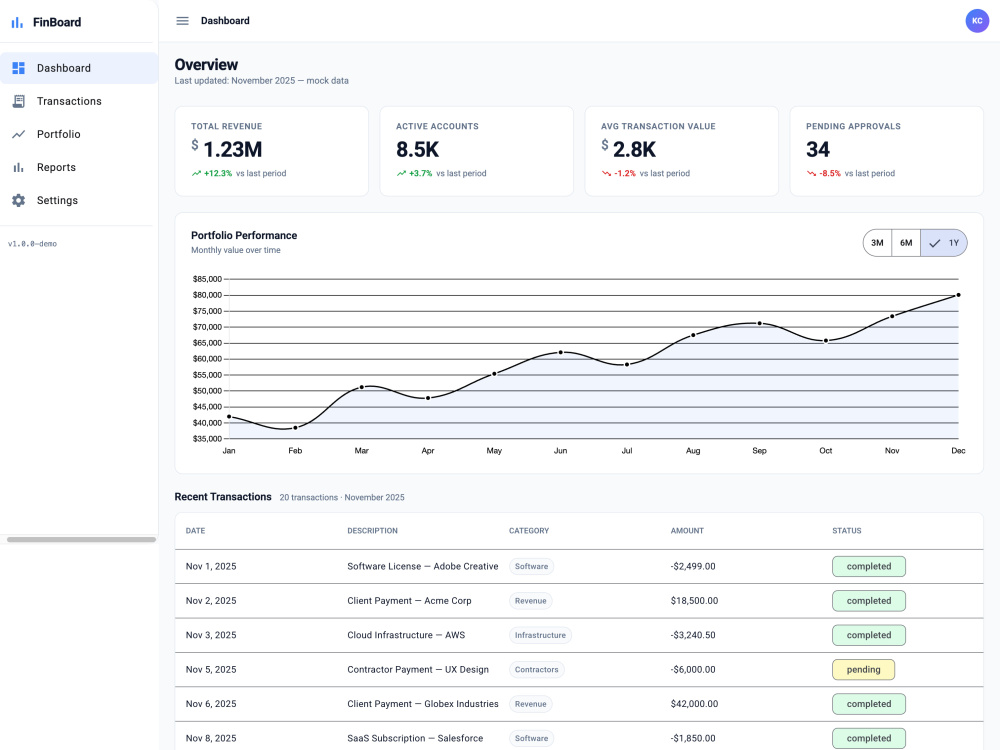Click the Software tag on Salesforce row
Image resolution: width=1000 pixels, height=750 pixels.
[531, 739]
